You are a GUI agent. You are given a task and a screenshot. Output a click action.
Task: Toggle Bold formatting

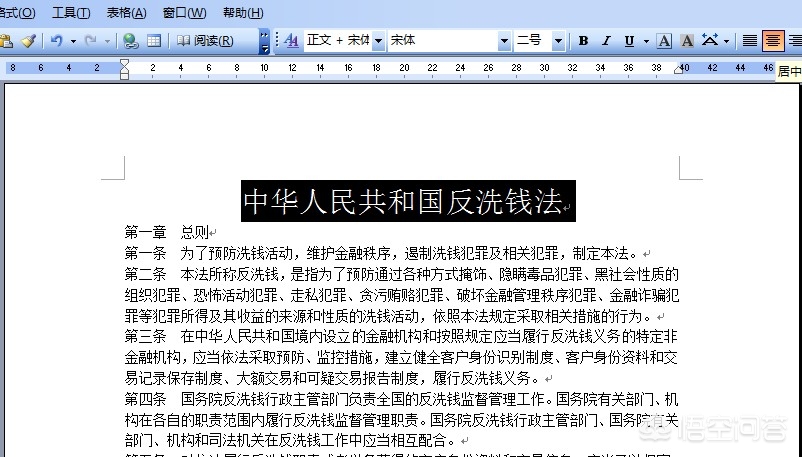pos(582,41)
